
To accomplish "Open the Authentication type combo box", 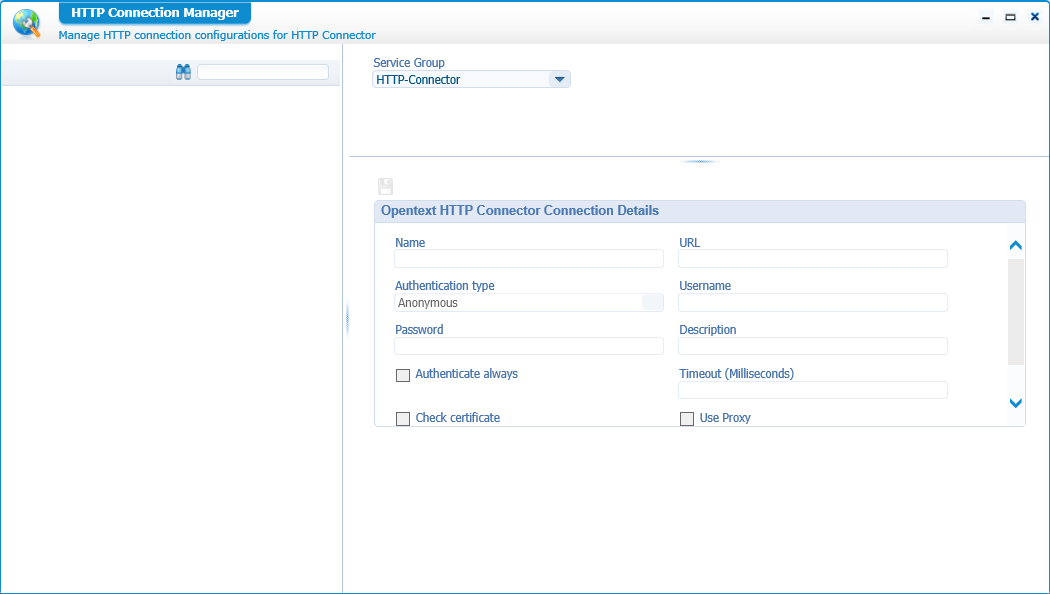I will point(529,303).
